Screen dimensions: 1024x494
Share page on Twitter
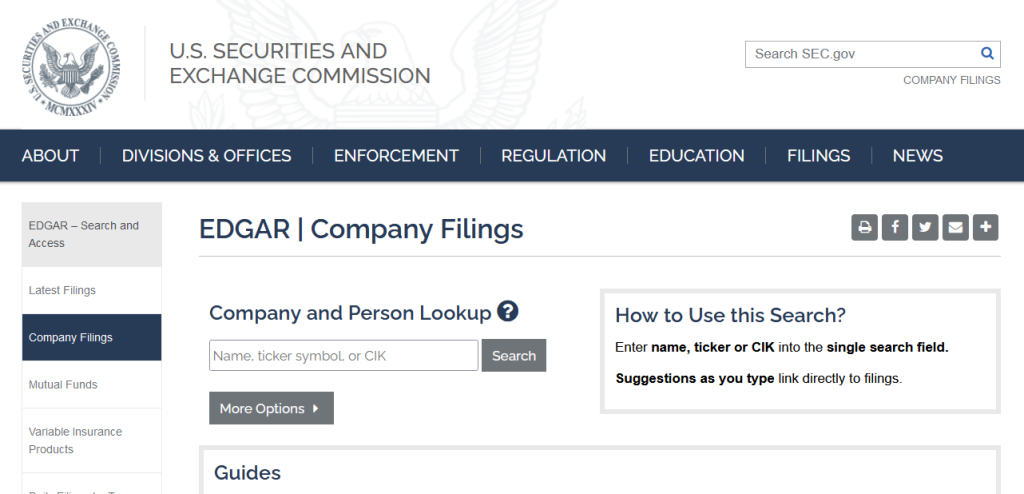click(925, 227)
